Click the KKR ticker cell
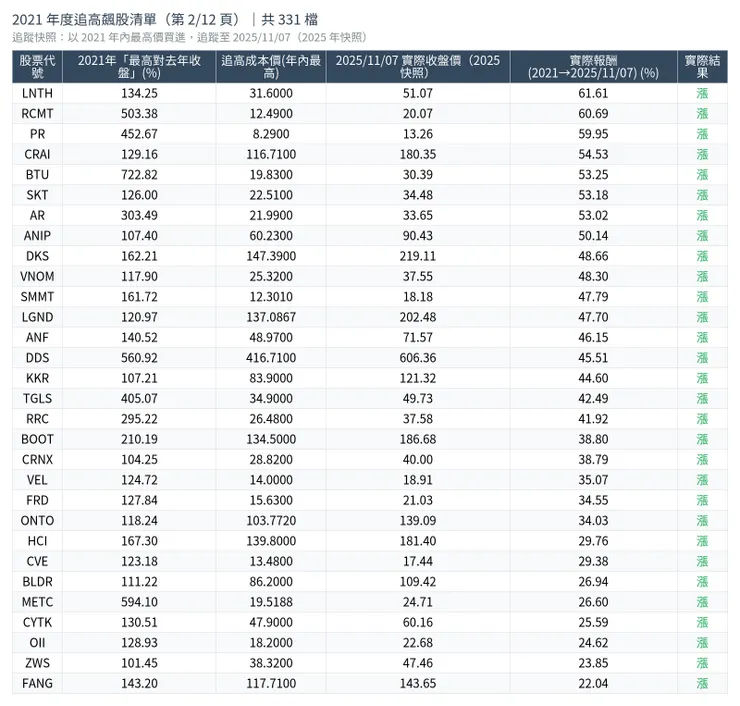 37,378
